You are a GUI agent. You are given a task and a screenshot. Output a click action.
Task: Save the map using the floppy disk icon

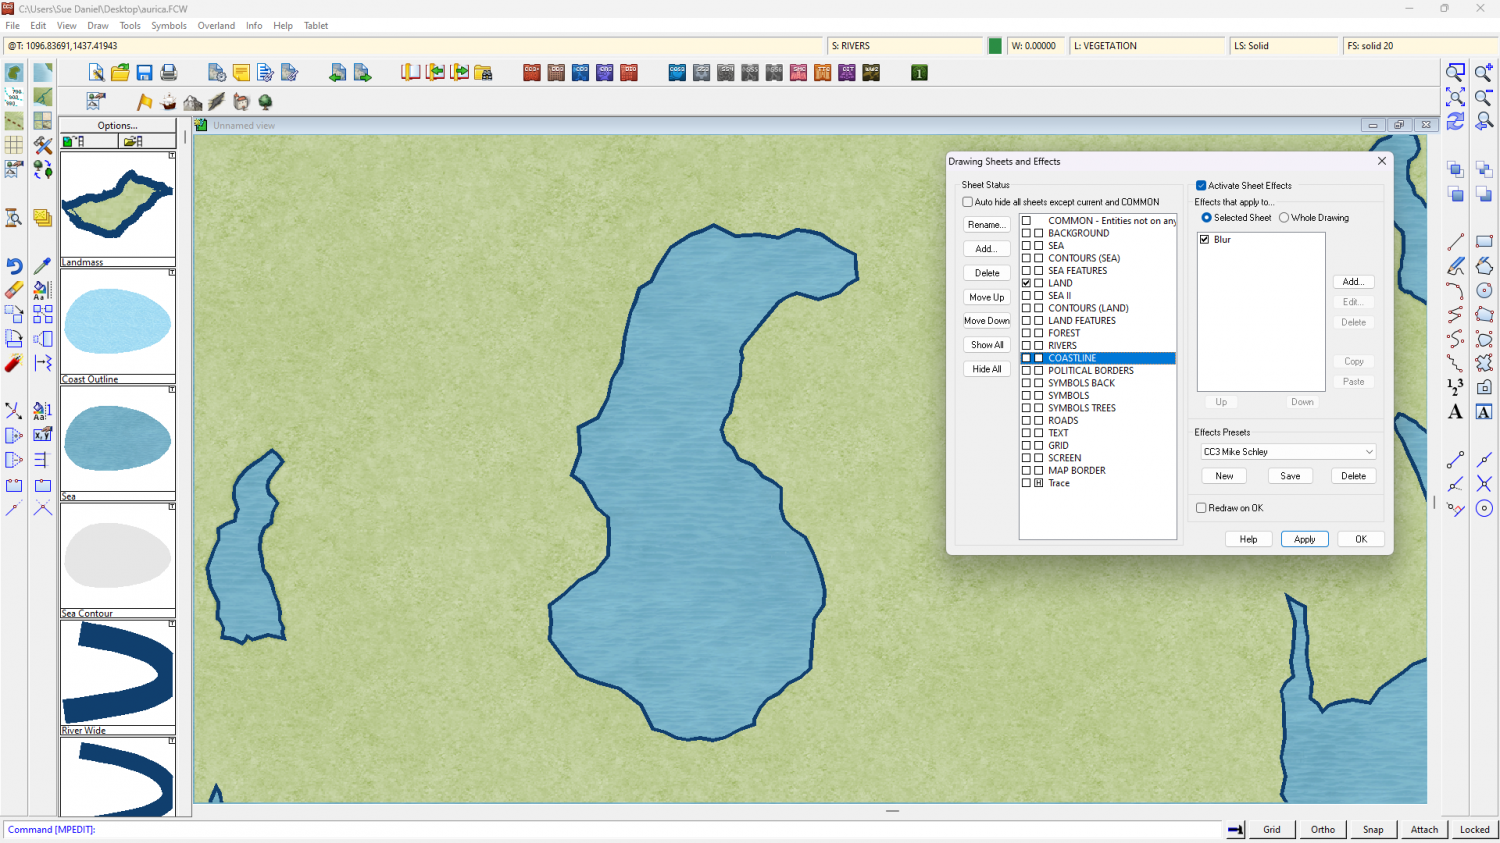click(144, 73)
